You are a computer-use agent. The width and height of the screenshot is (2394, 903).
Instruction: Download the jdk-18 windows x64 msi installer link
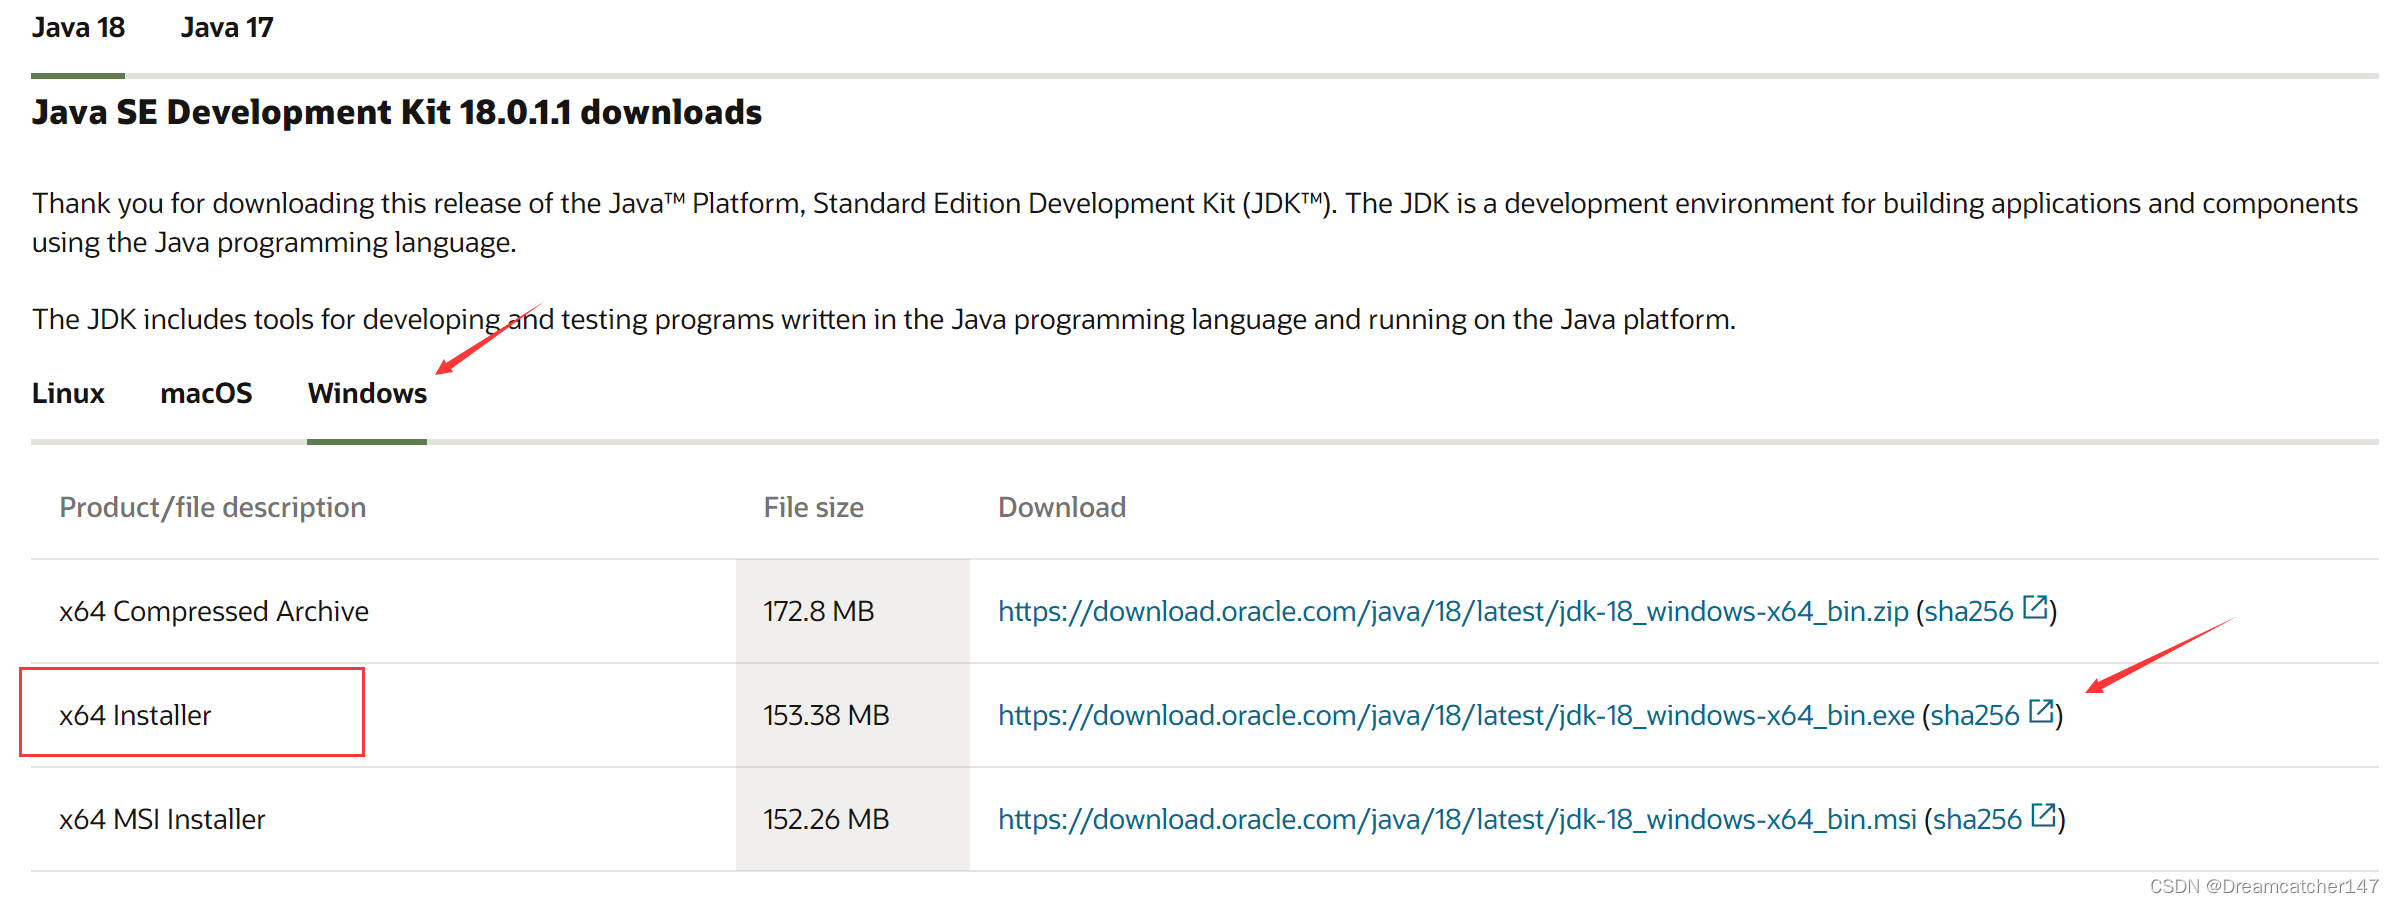click(1457, 819)
